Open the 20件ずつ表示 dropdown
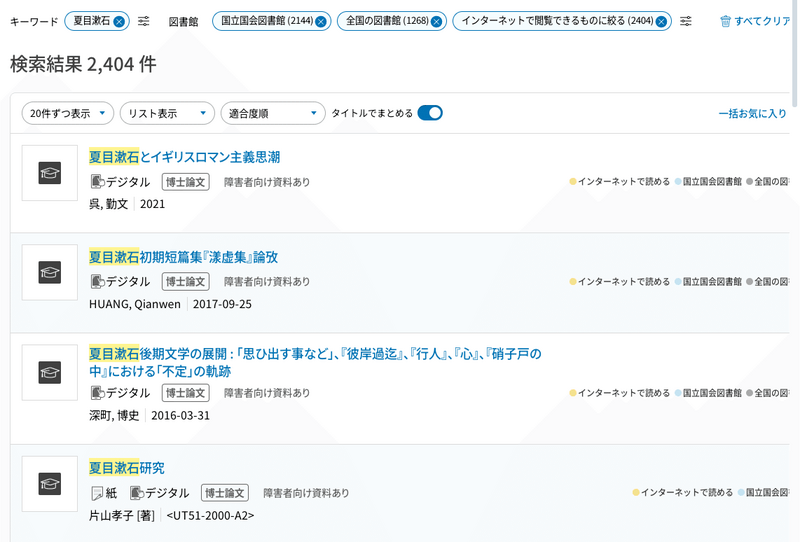 [67, 113]
